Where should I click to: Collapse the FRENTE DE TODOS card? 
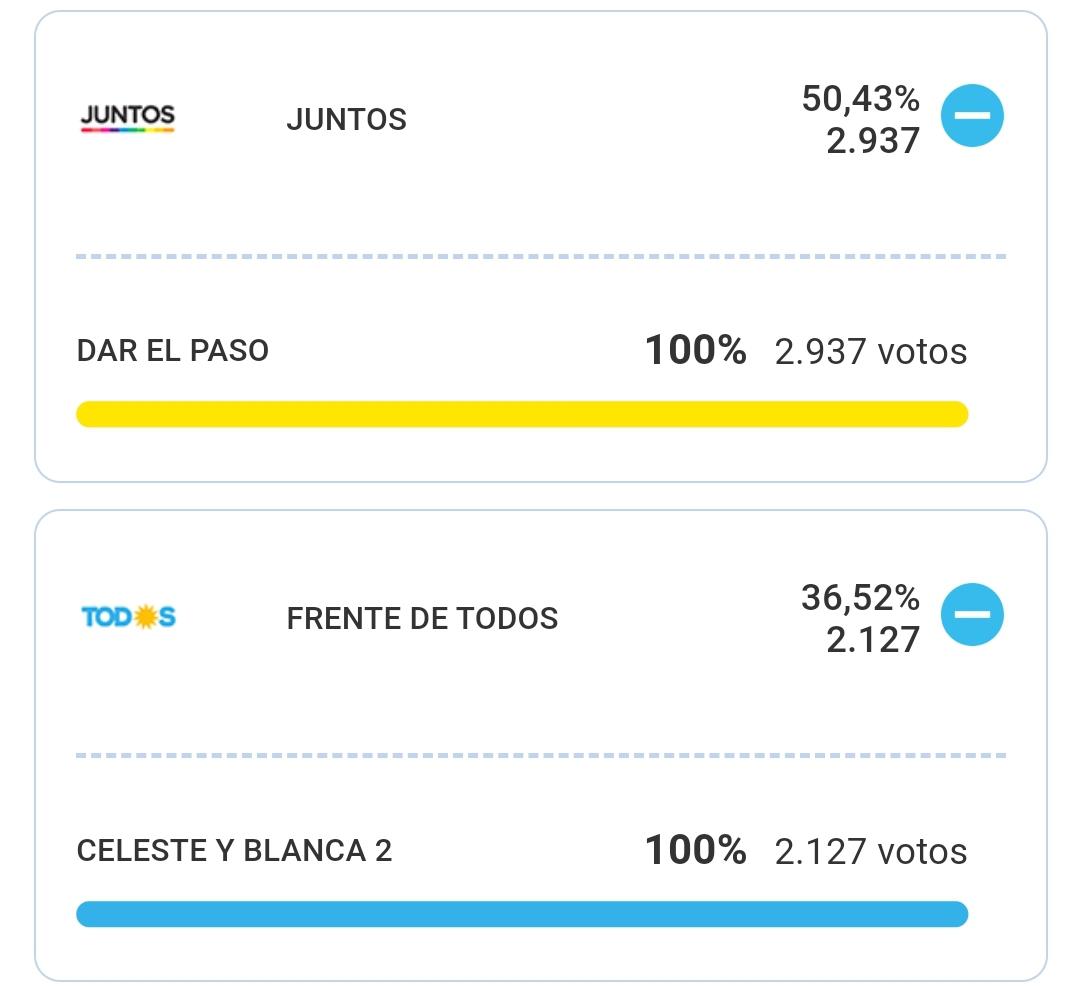(x=971, y=614)
